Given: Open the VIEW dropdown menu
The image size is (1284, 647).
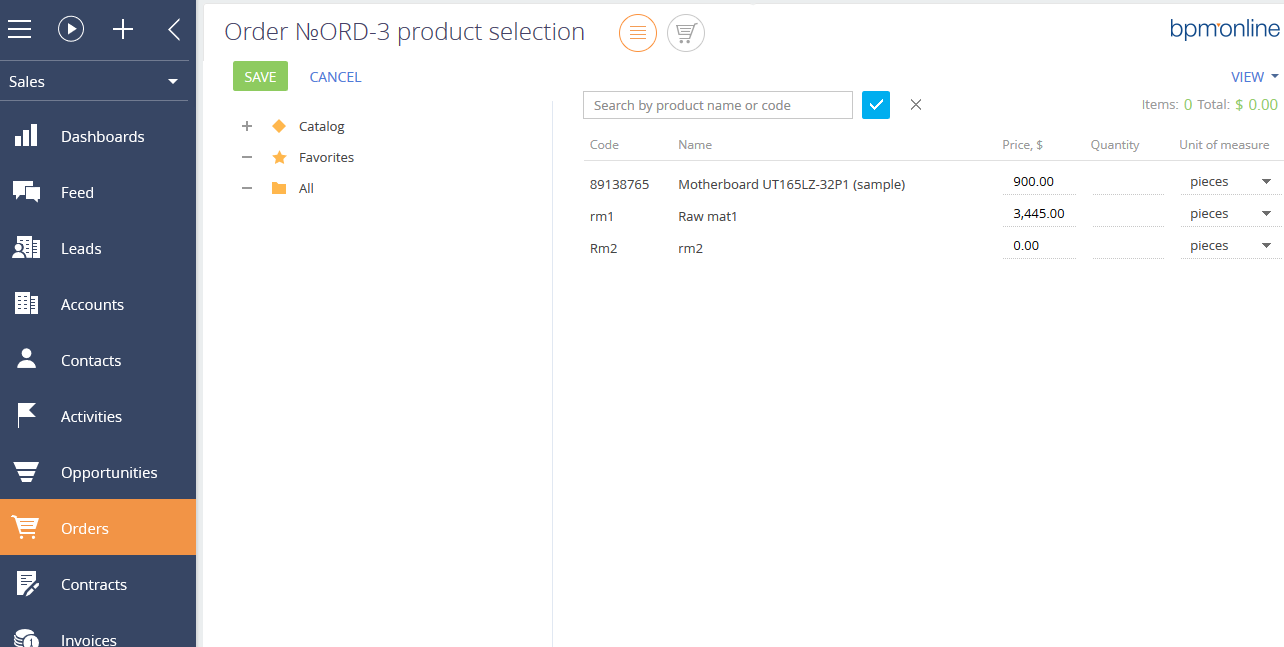Looking at the screenshot, I should [x=1255, y=77].
